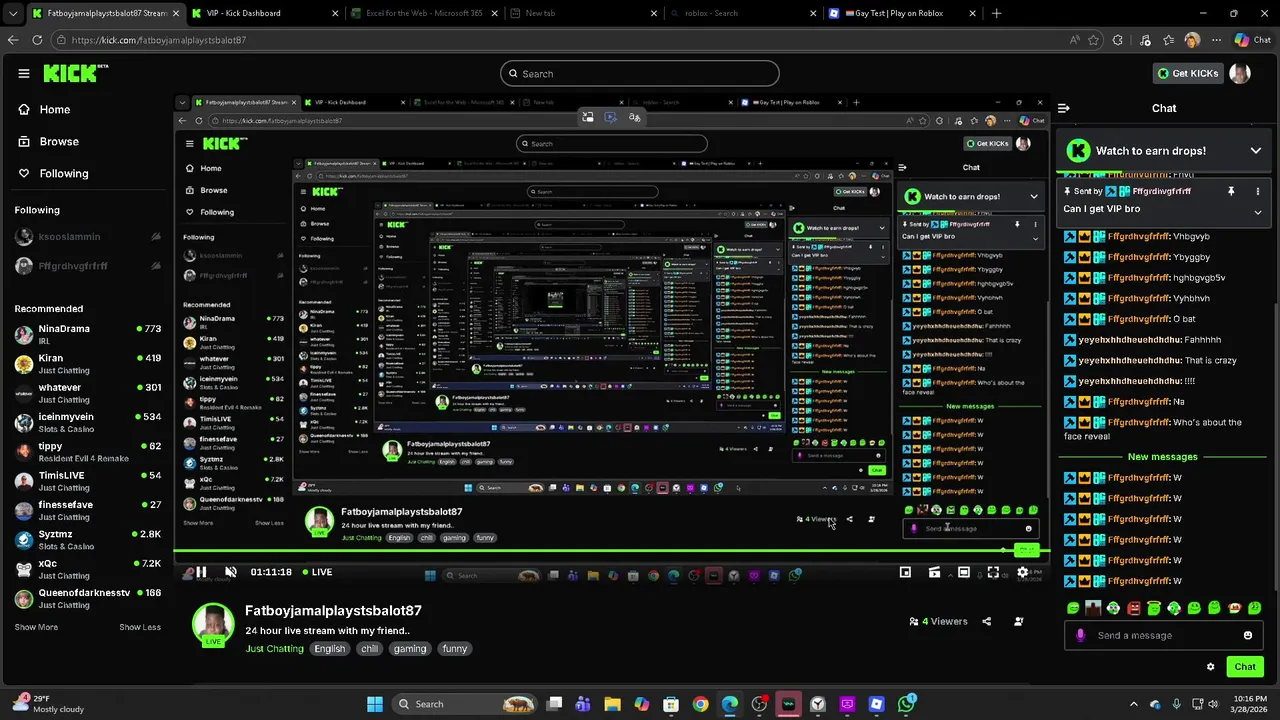Click the green KICK logo
The height and width of the screenshot is (720, 1280).
point(75,73)
